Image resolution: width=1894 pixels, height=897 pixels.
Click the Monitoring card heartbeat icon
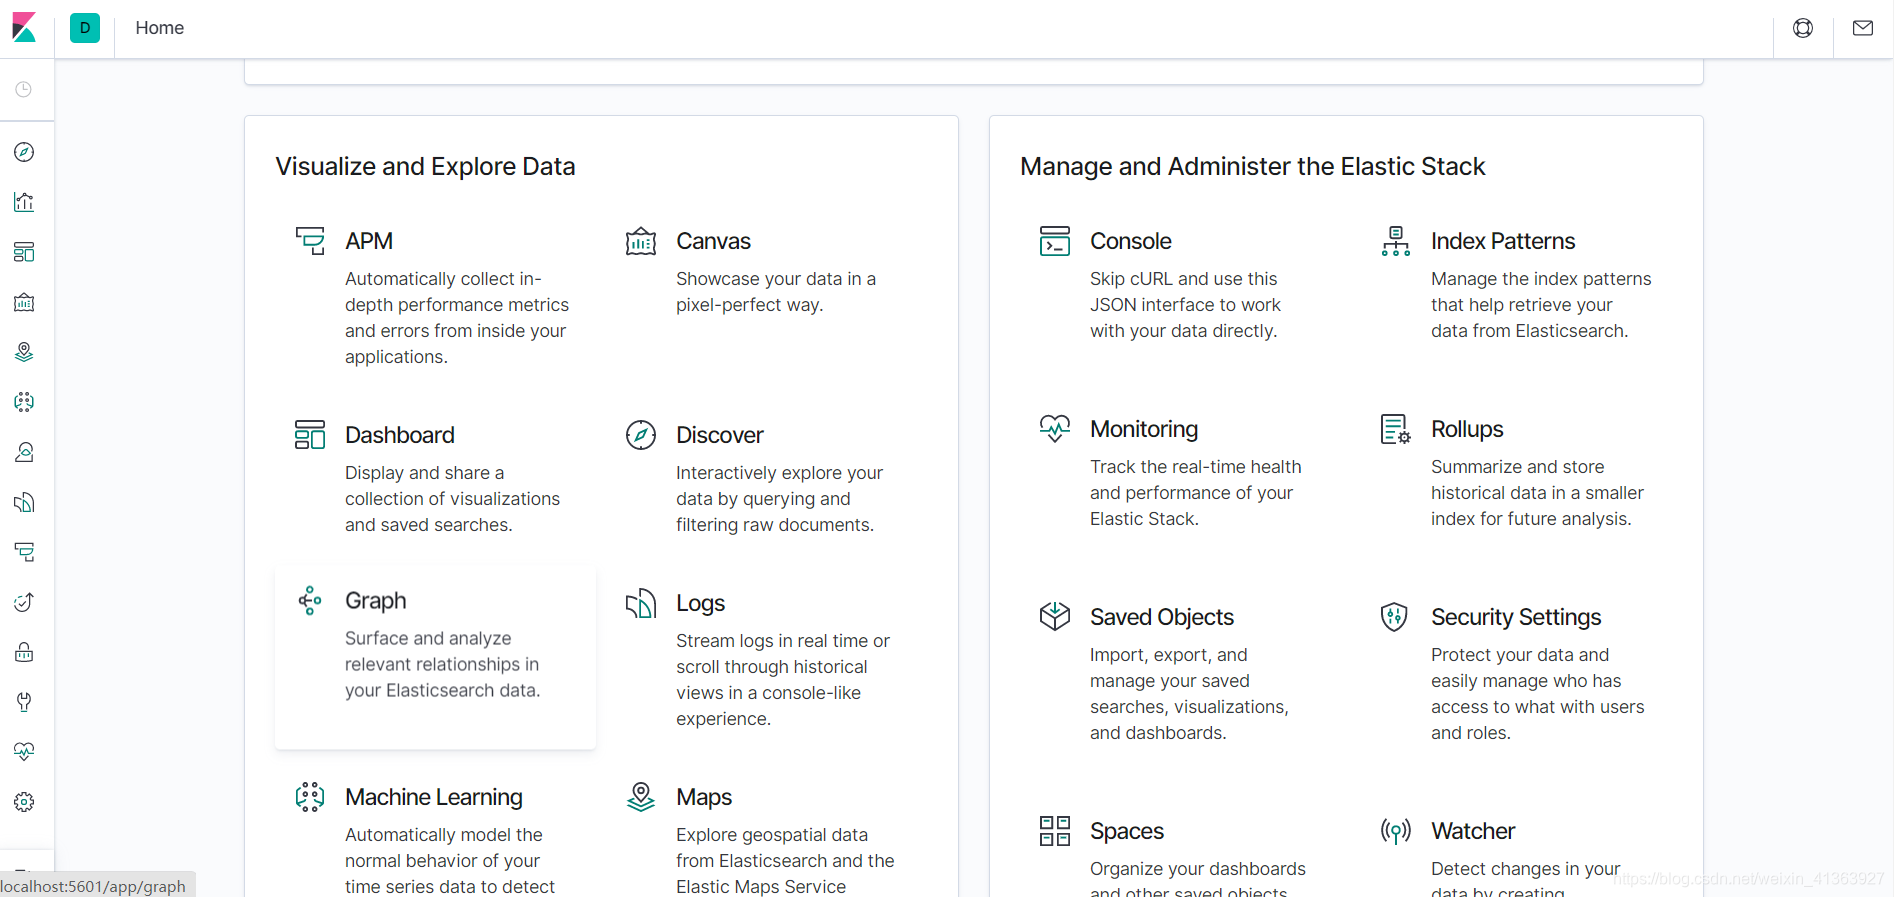point(1055,429)
